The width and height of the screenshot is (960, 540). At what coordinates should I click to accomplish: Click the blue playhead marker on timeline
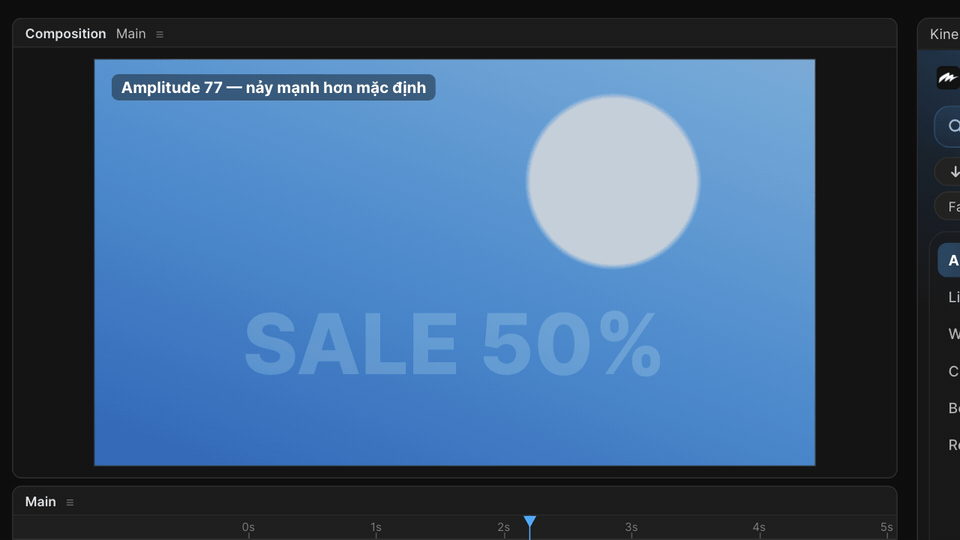[530, 522]
